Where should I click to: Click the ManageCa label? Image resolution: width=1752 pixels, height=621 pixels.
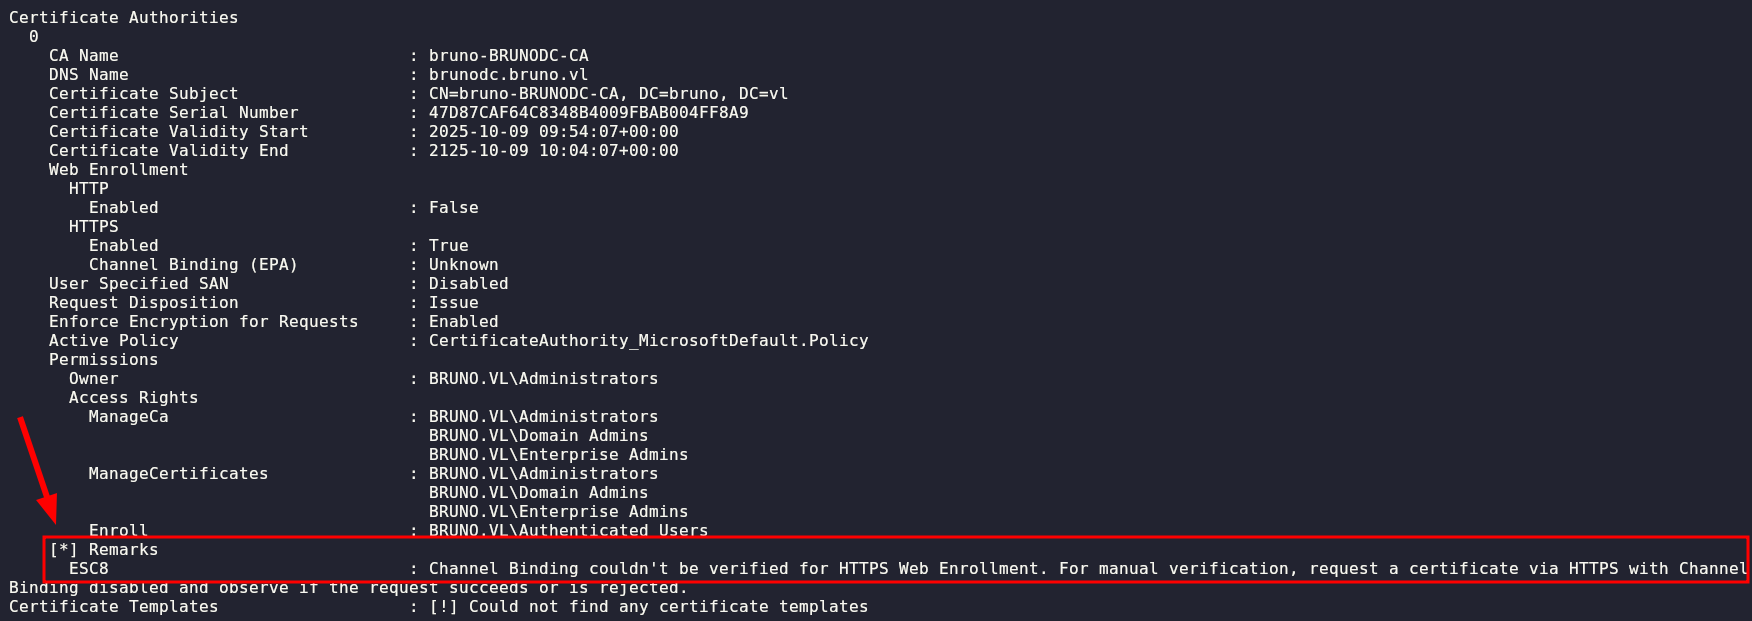pyautogui.click(x=128, y=417)
